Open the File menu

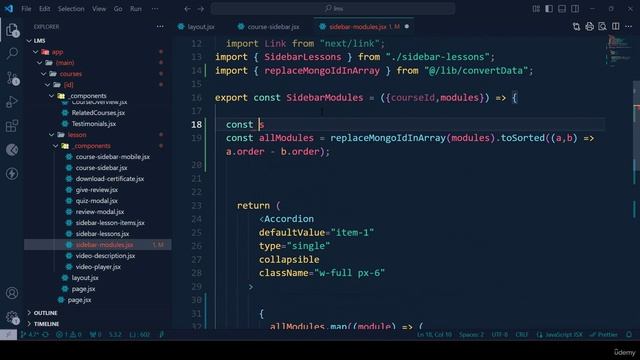tap(26, 9)
